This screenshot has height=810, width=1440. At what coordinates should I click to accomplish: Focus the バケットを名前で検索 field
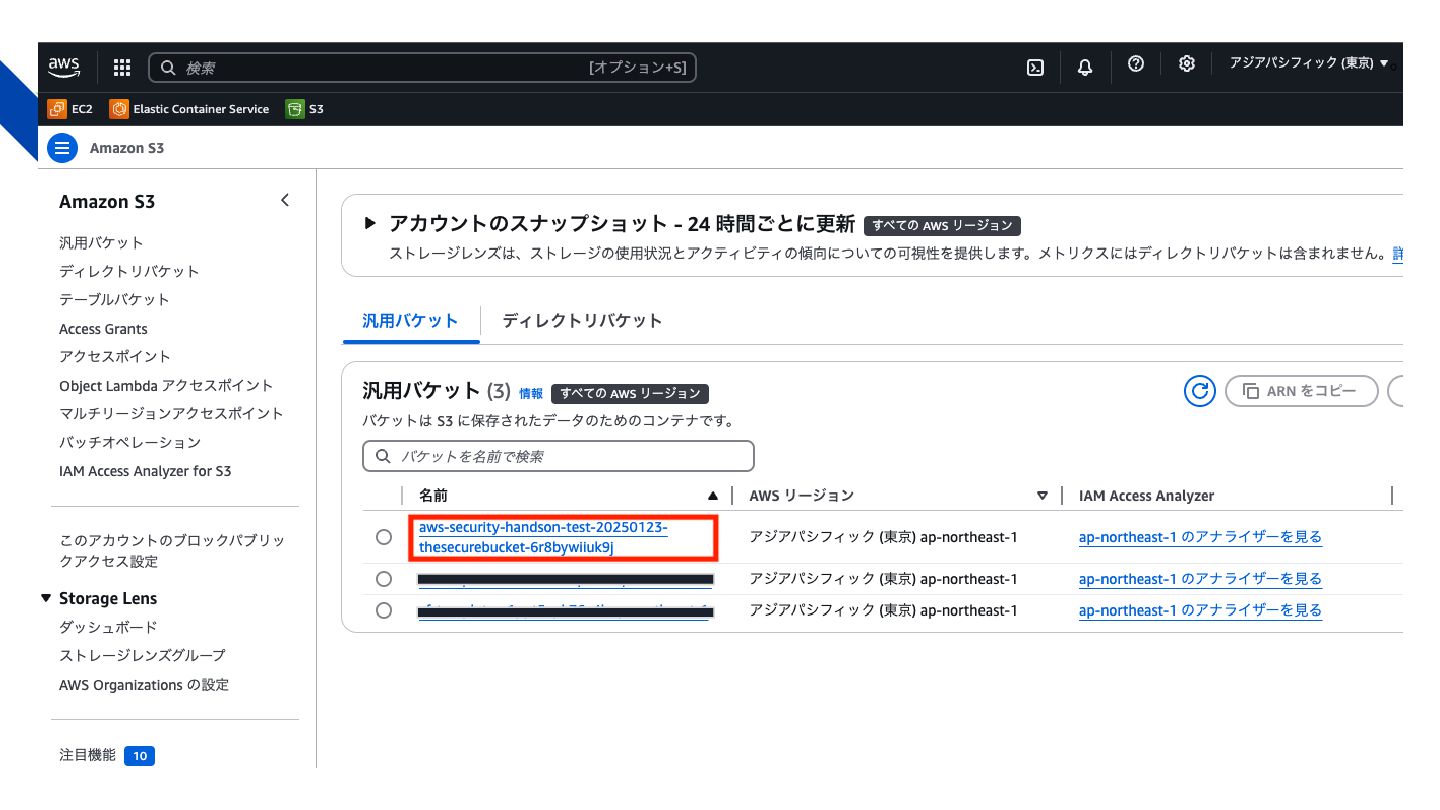(558, 456)
